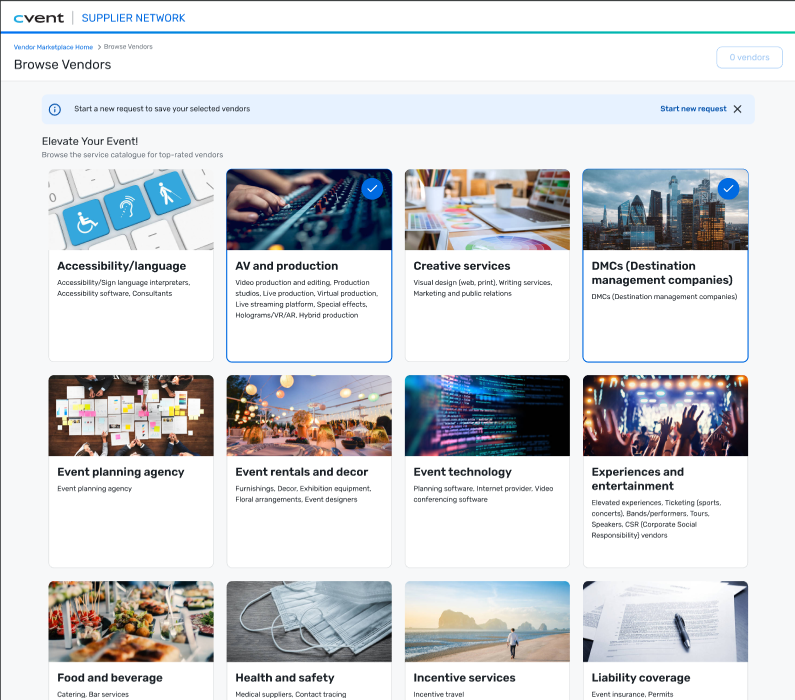Image resolution: width=795 pixels, height=700 pixels.
Task: Select the Accessibility/language card image
Action: (x=131, y=209)
